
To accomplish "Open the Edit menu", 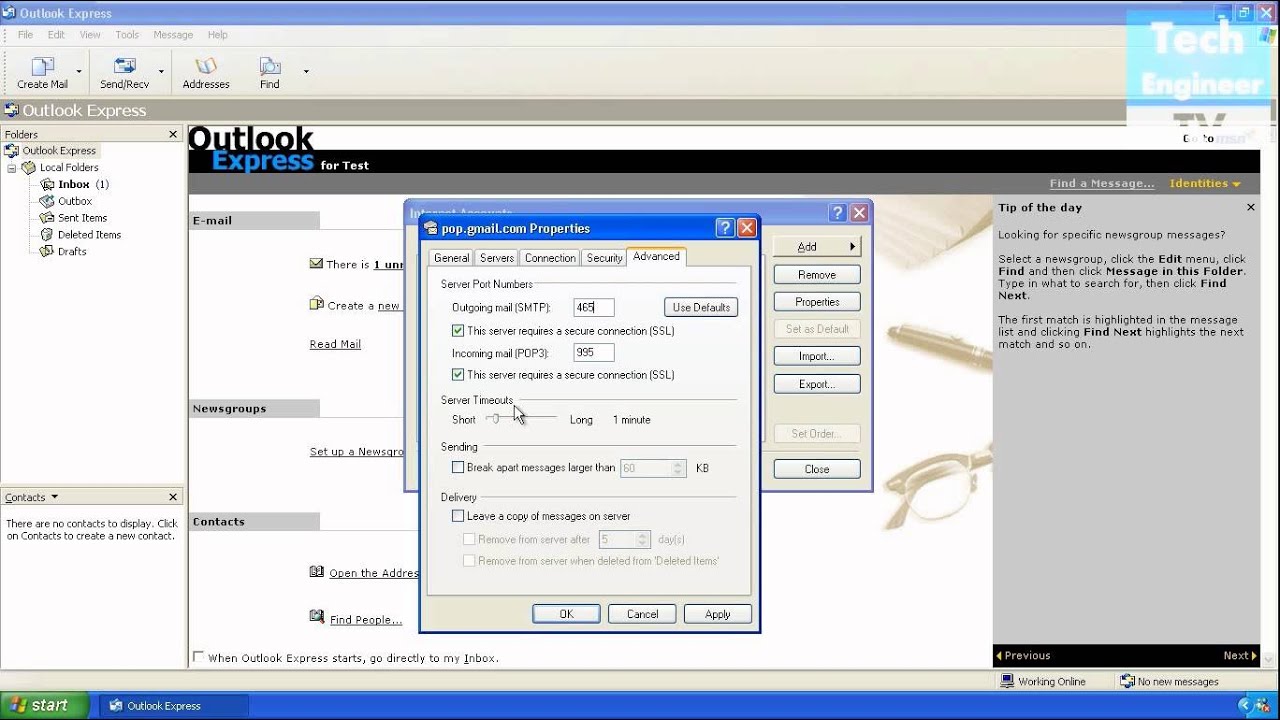I will 56,34.
